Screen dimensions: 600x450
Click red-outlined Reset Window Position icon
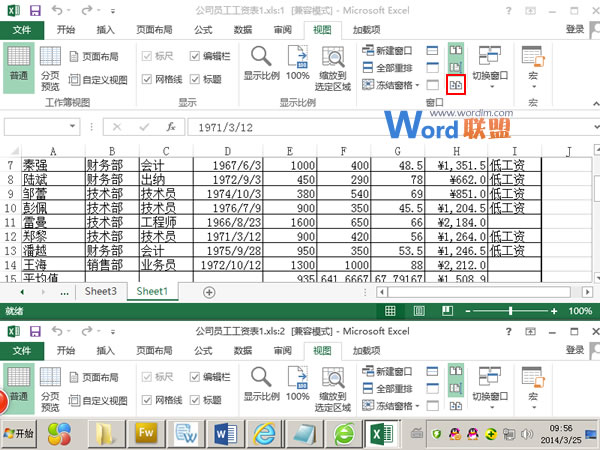click(x=455, y=86)
